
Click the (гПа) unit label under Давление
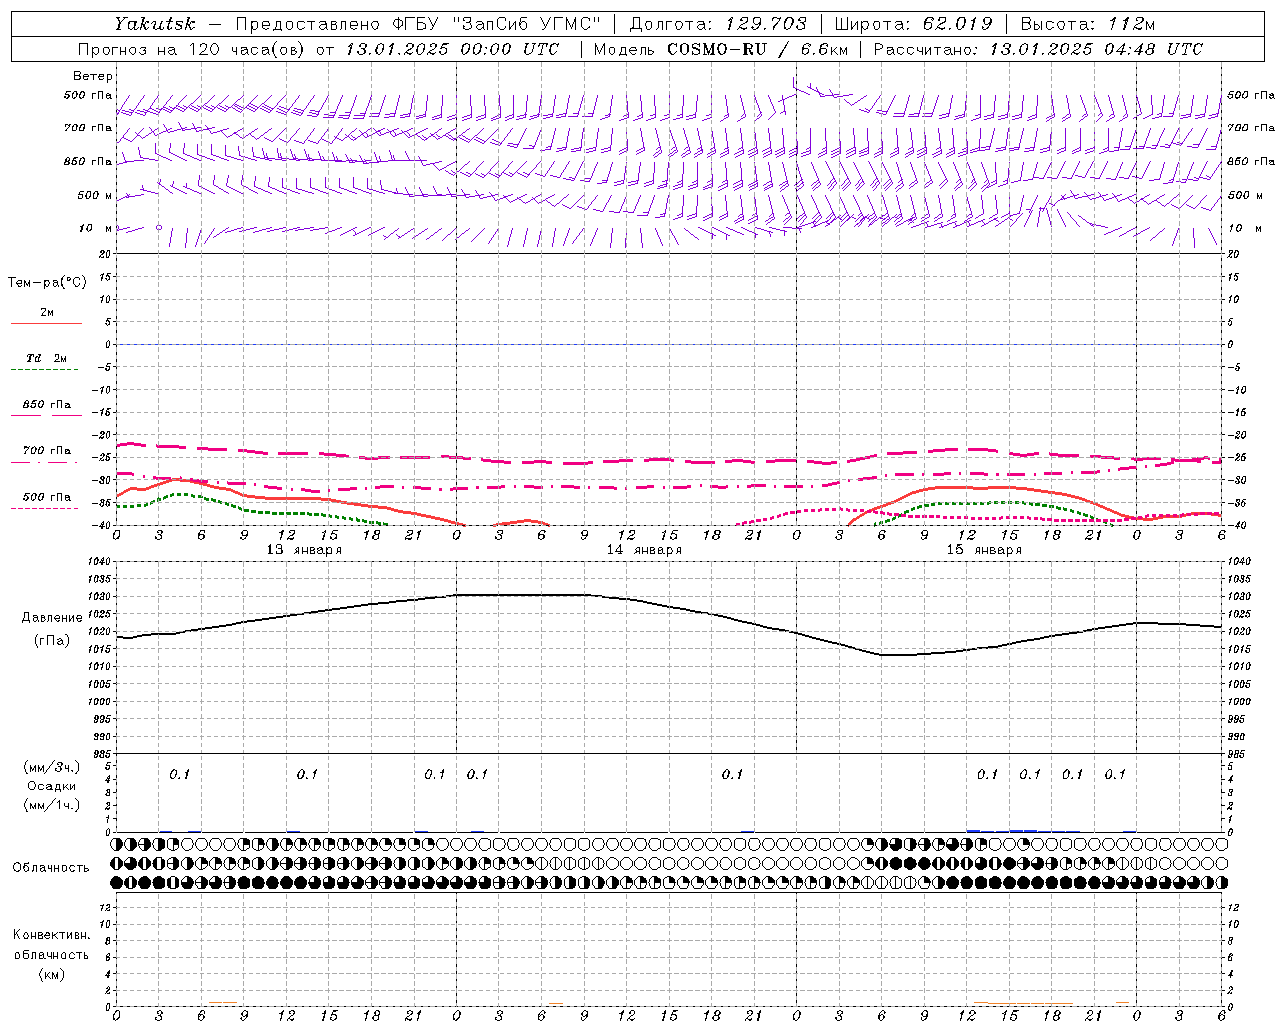pyautogui.click(x=52, y=641)
